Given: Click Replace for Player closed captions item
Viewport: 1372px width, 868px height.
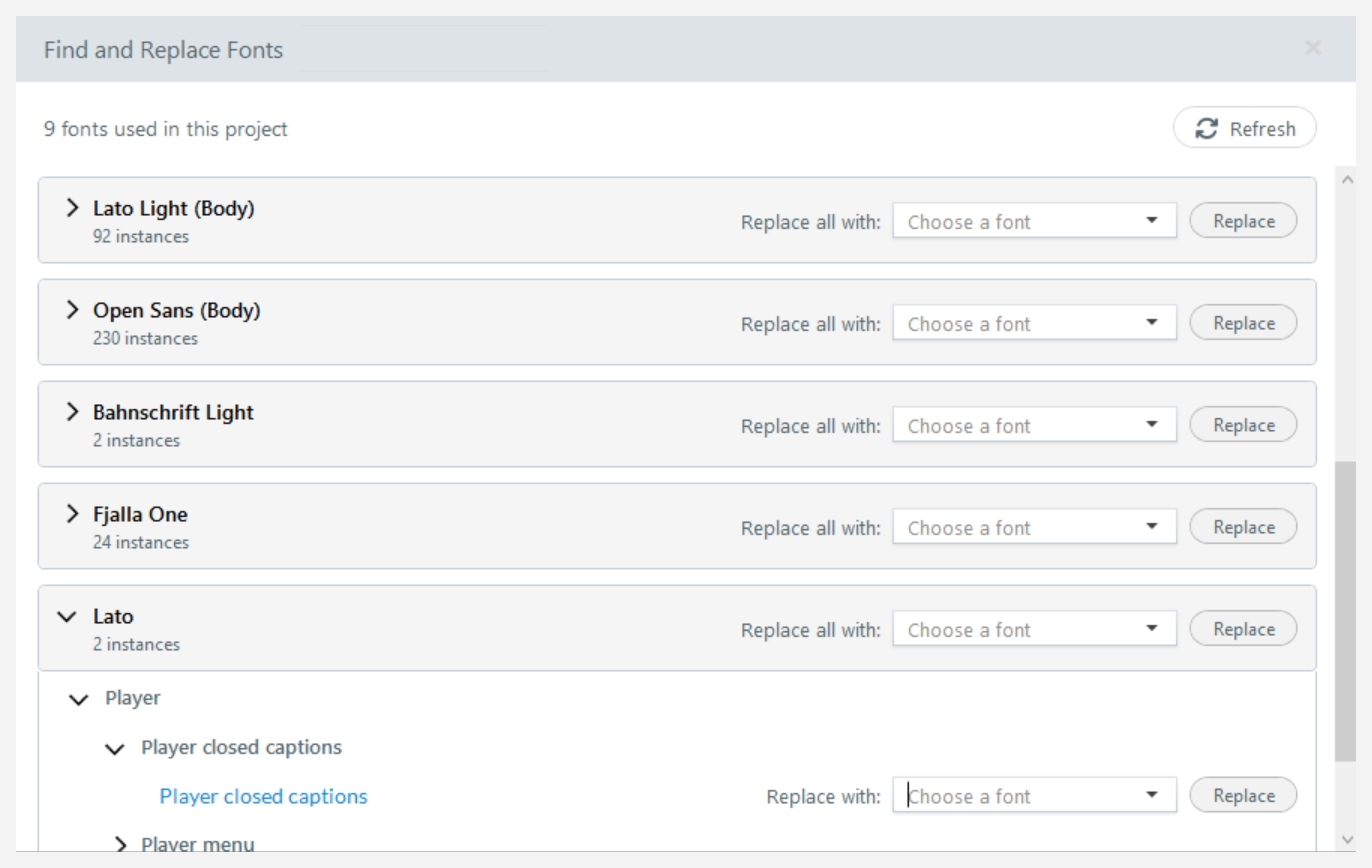Looking at the screenshot, I should 1243,796.
